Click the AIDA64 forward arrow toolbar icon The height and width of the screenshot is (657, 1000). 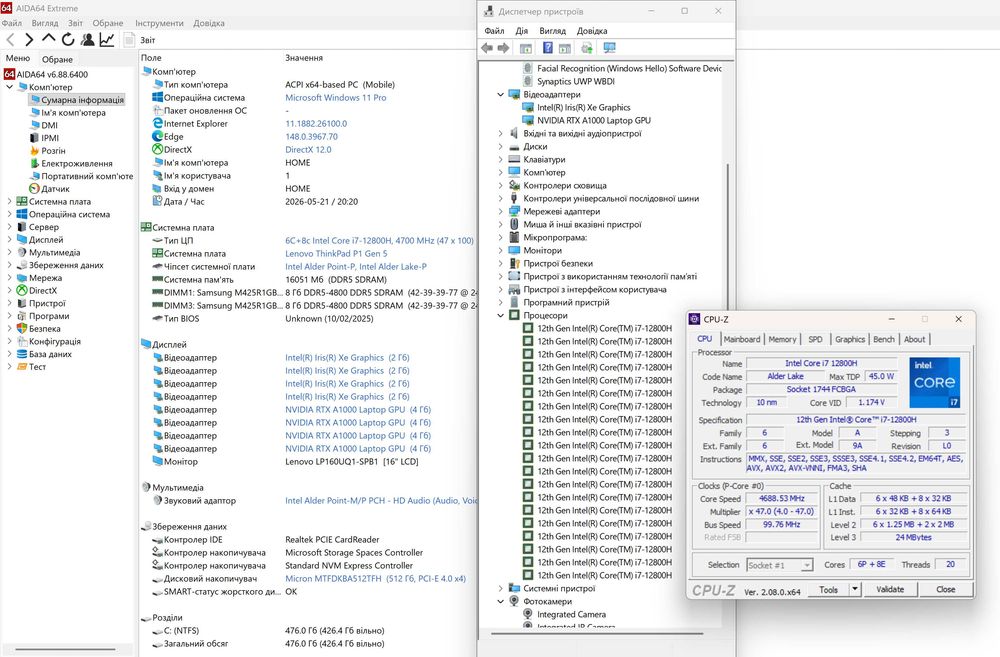point(29,40)
